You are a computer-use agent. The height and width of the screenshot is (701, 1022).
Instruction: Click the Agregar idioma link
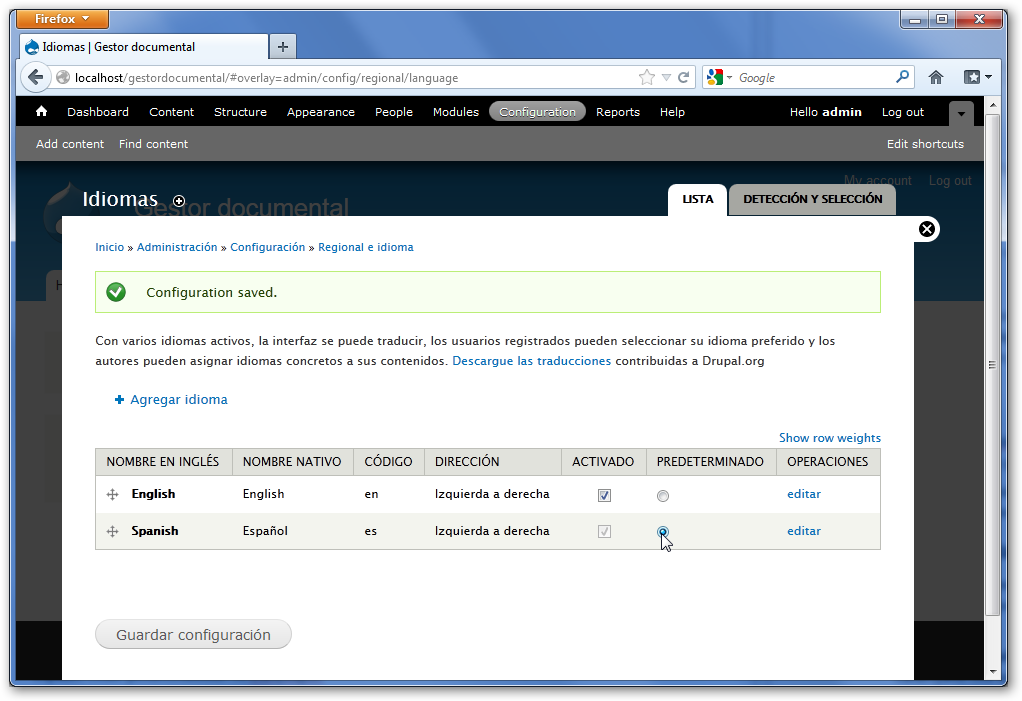178,399
